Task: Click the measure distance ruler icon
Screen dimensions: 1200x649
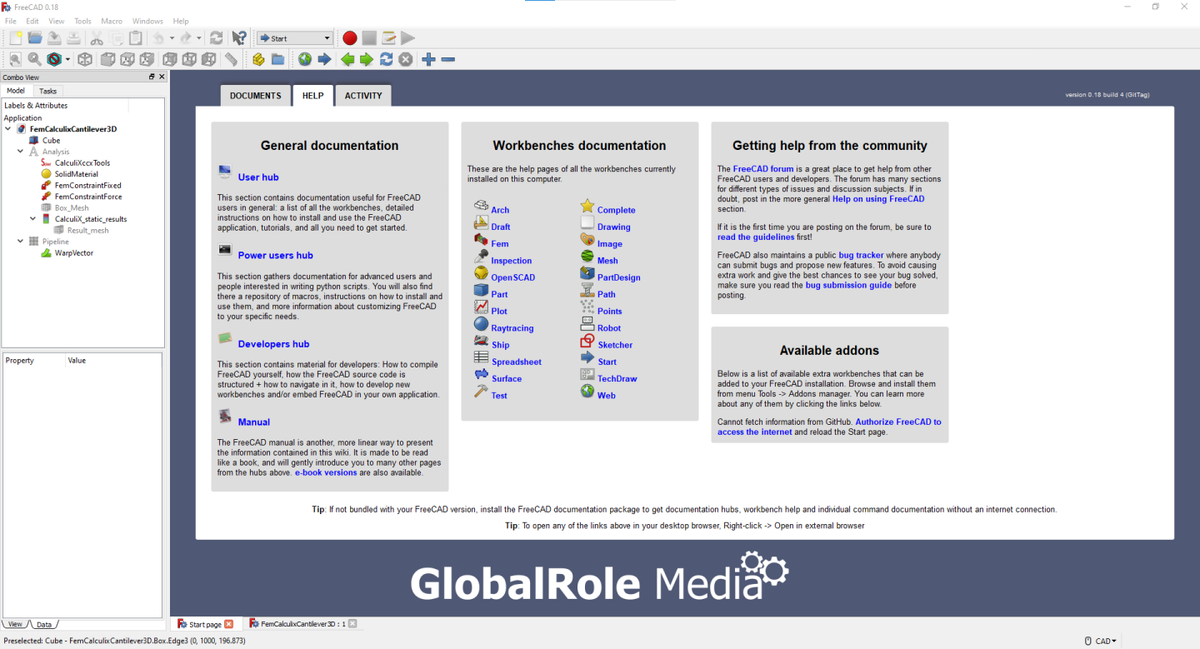Action: 231,60
